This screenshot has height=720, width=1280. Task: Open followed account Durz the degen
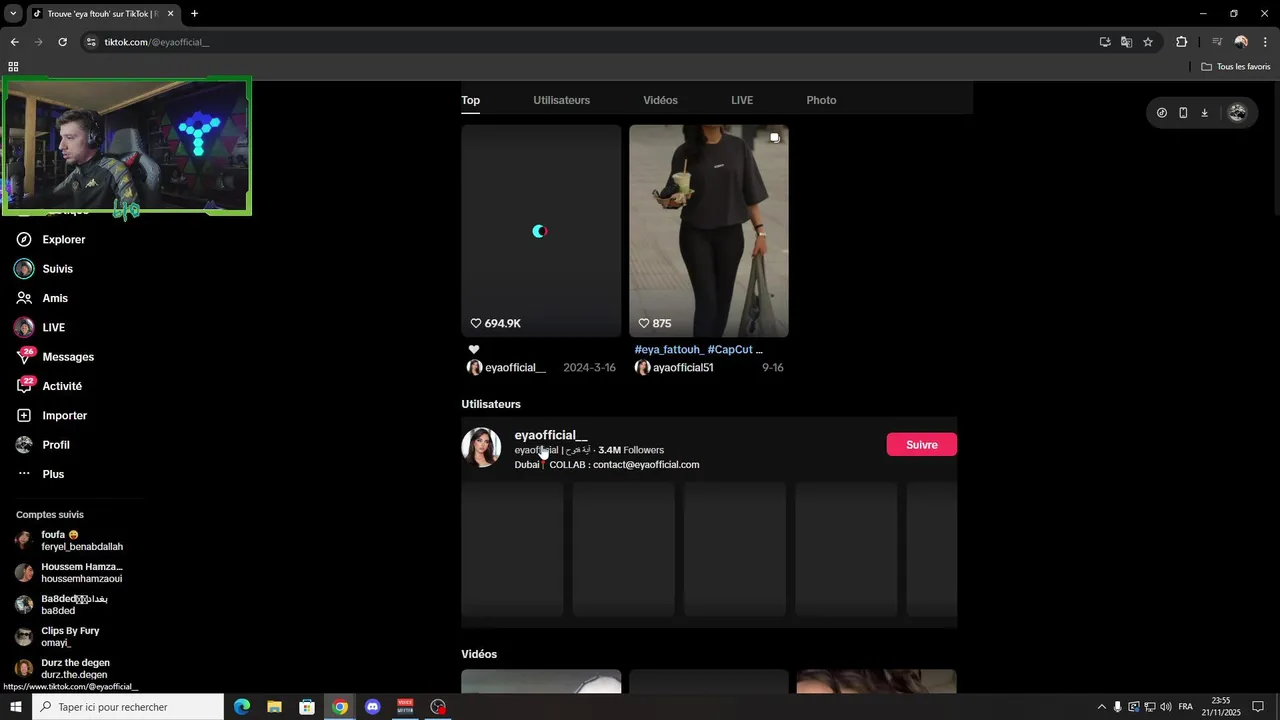tap(63, 669)
